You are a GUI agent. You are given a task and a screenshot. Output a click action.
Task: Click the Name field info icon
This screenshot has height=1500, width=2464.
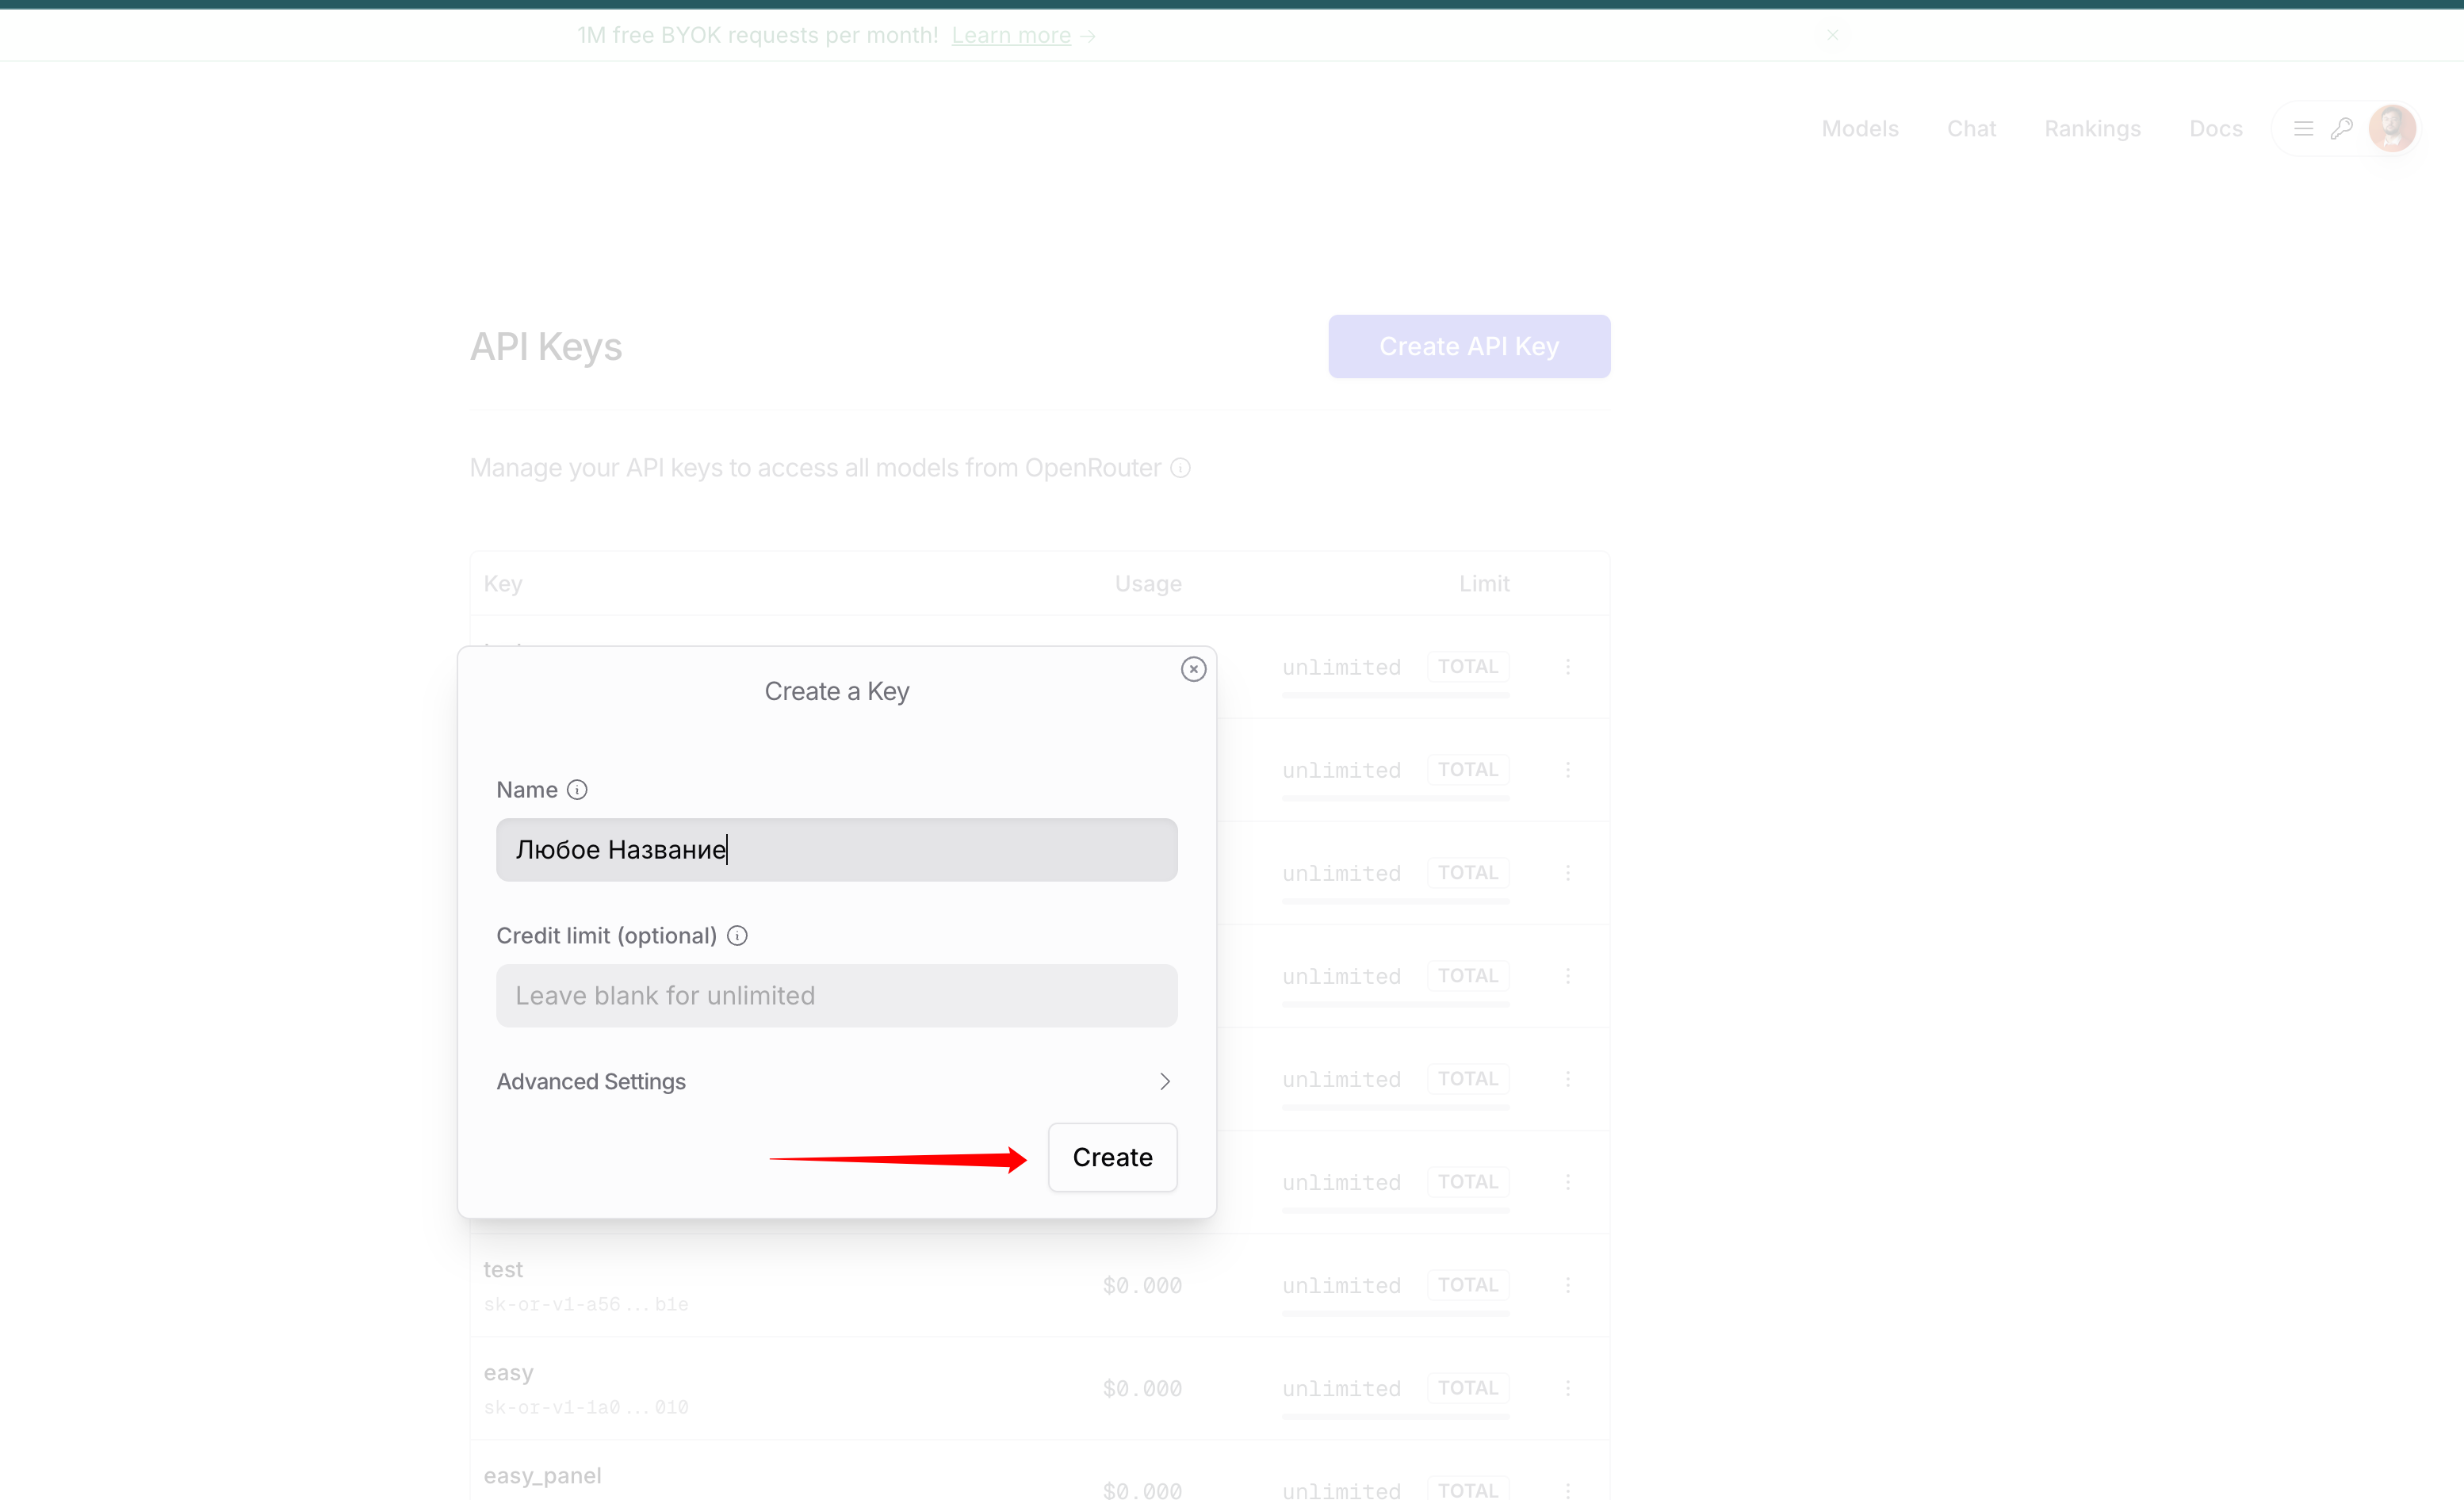[577, 790]
